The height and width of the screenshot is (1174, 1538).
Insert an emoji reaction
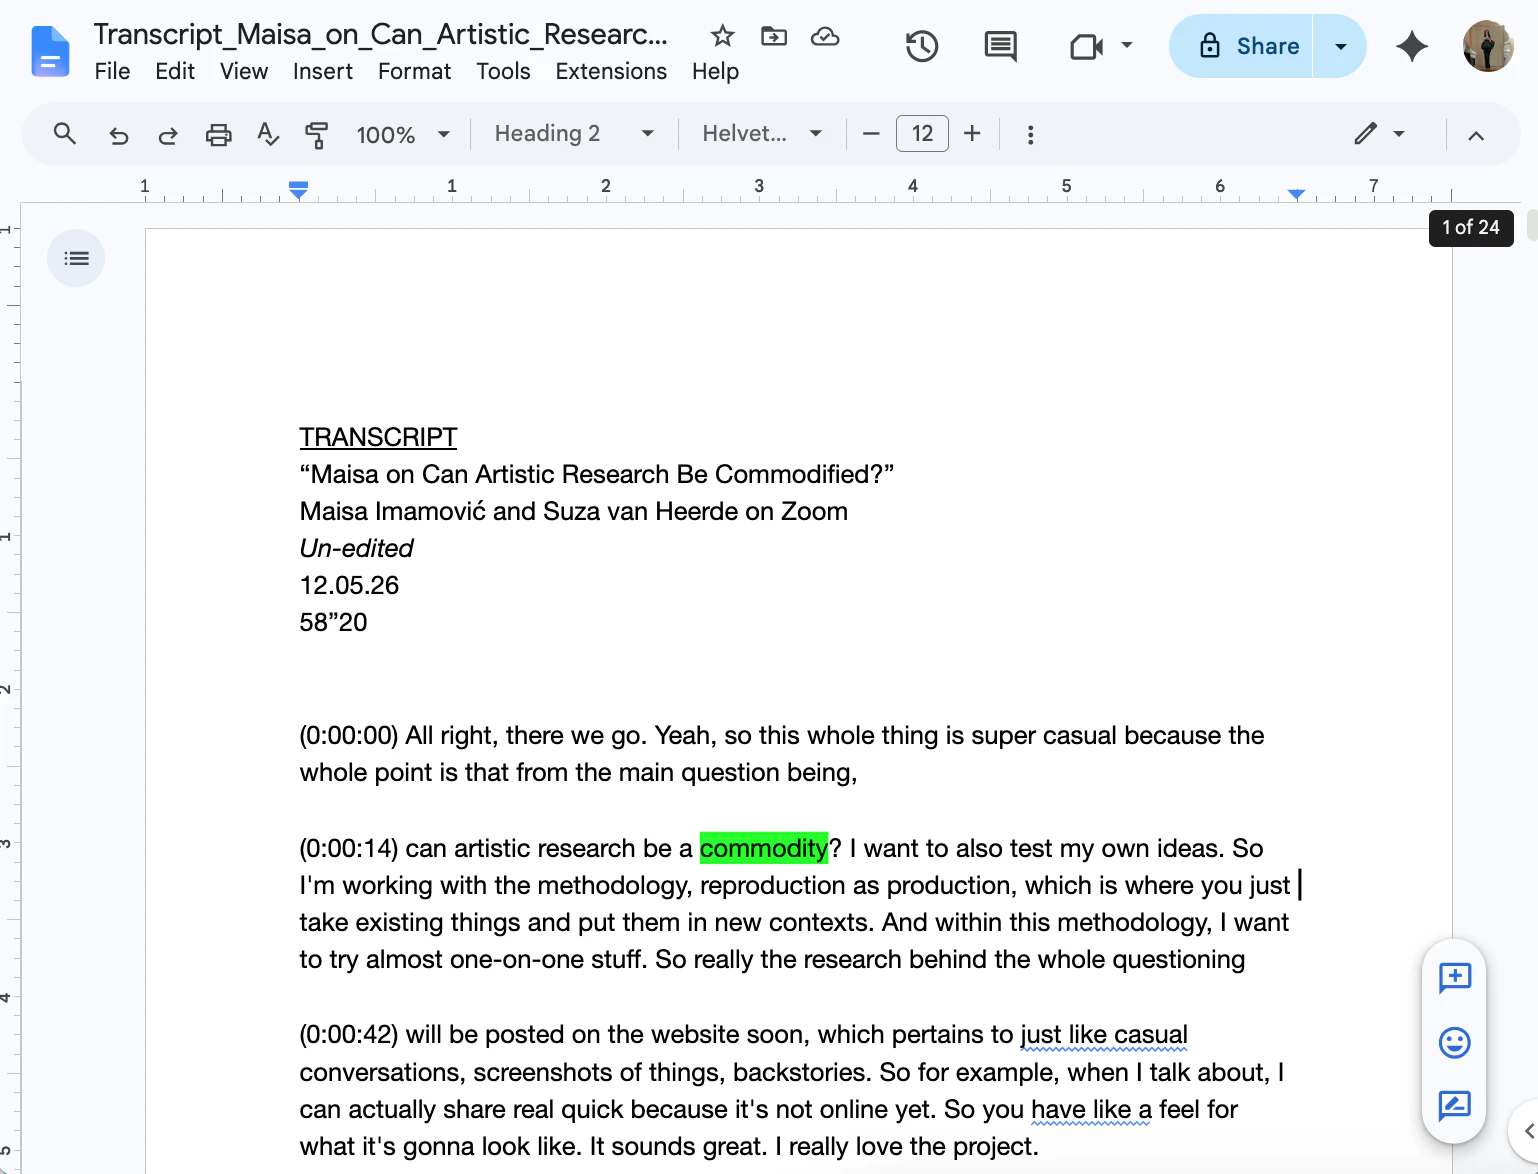pos(1454,1043)
